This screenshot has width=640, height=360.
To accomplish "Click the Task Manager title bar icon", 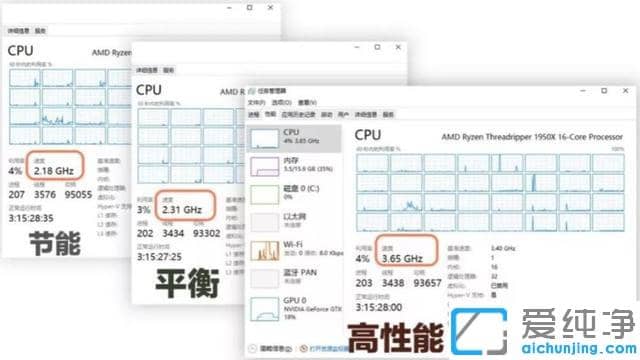I will pos(252,91).
